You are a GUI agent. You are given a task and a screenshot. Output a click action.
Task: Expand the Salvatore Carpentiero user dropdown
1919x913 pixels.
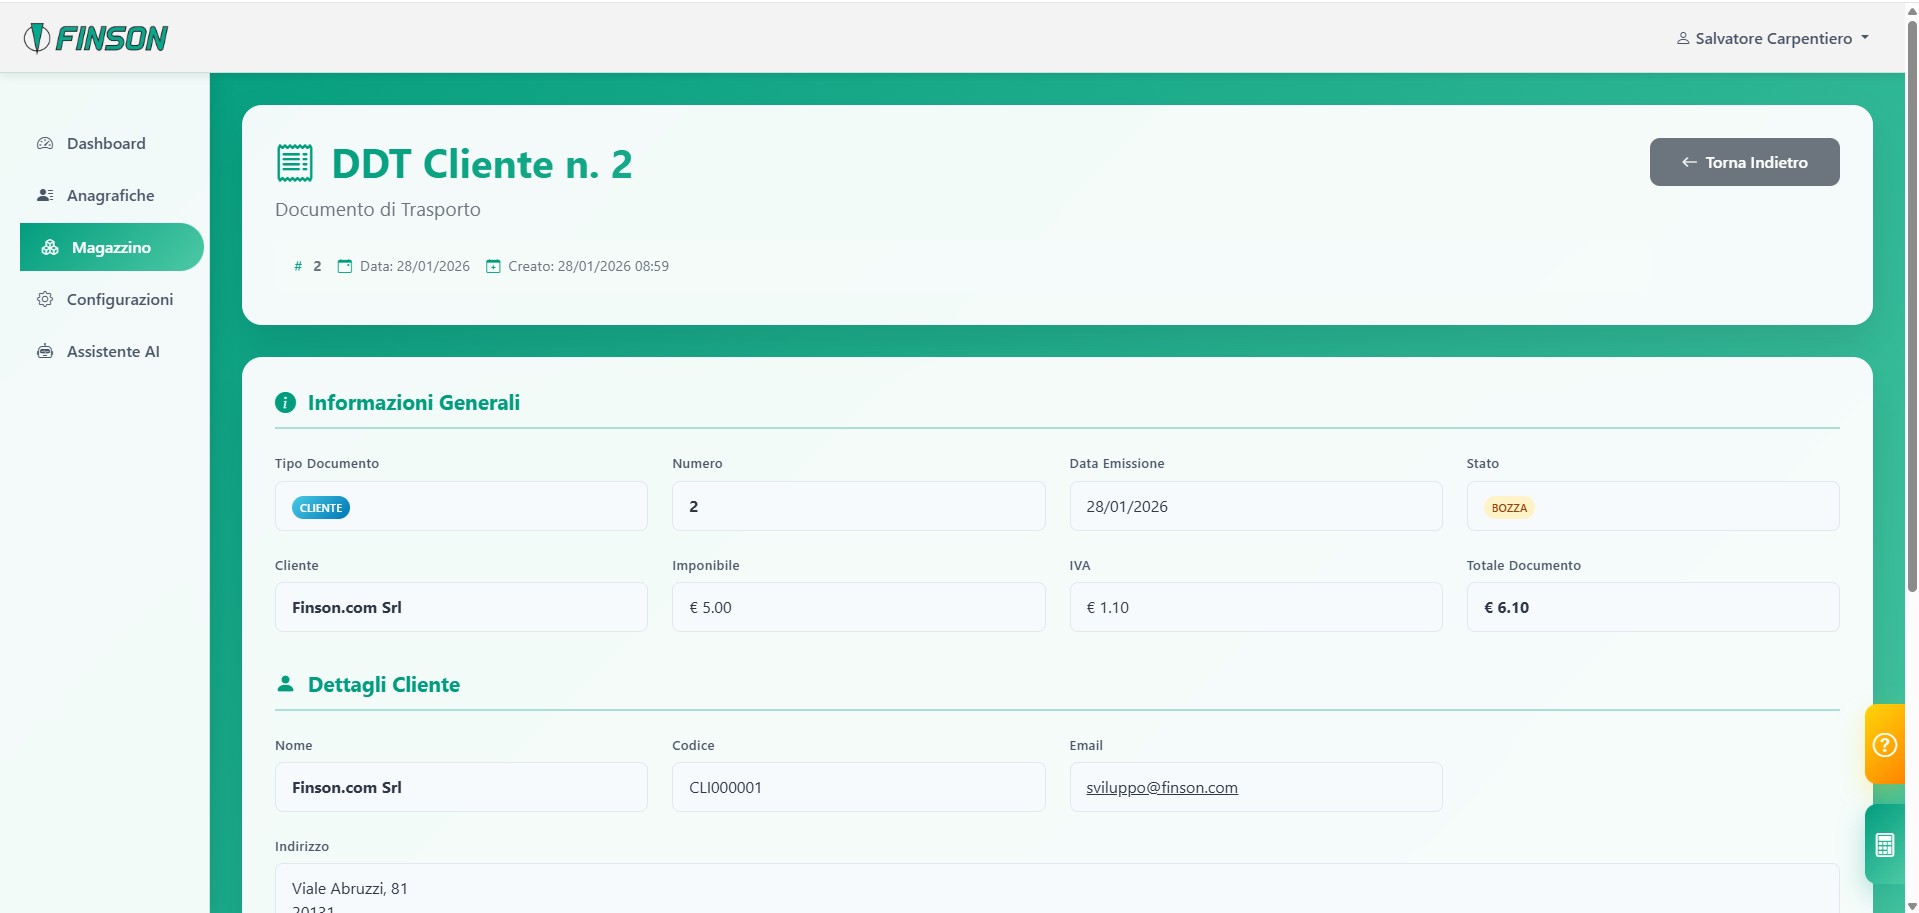pos(1773,38)
